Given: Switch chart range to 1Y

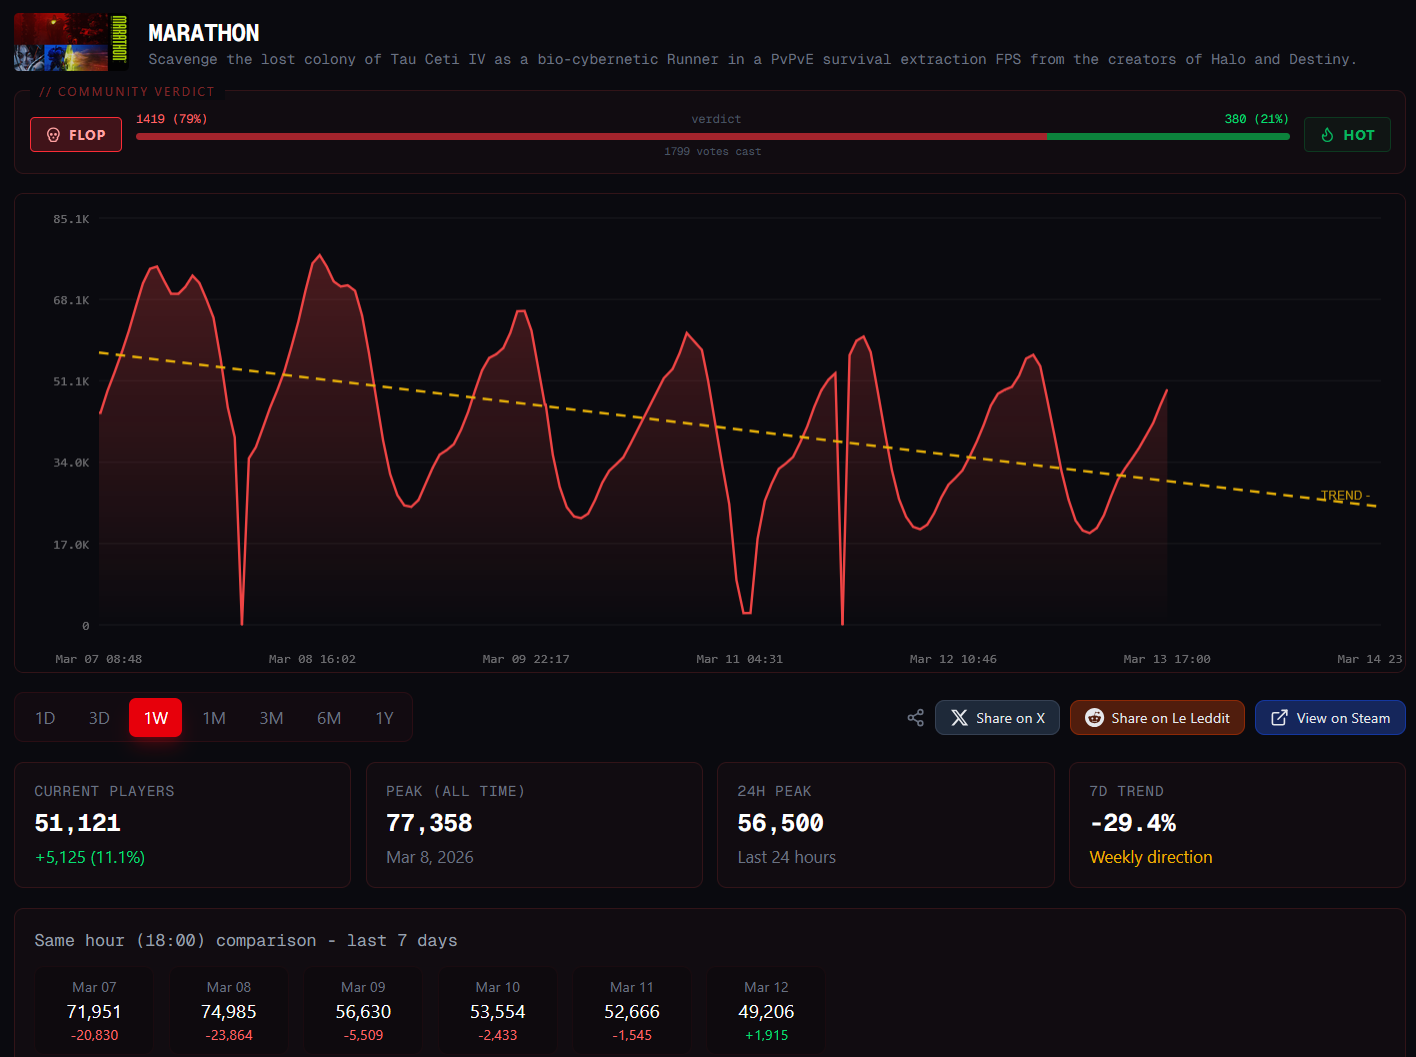Looking at the screenshot, I should 385,718.
